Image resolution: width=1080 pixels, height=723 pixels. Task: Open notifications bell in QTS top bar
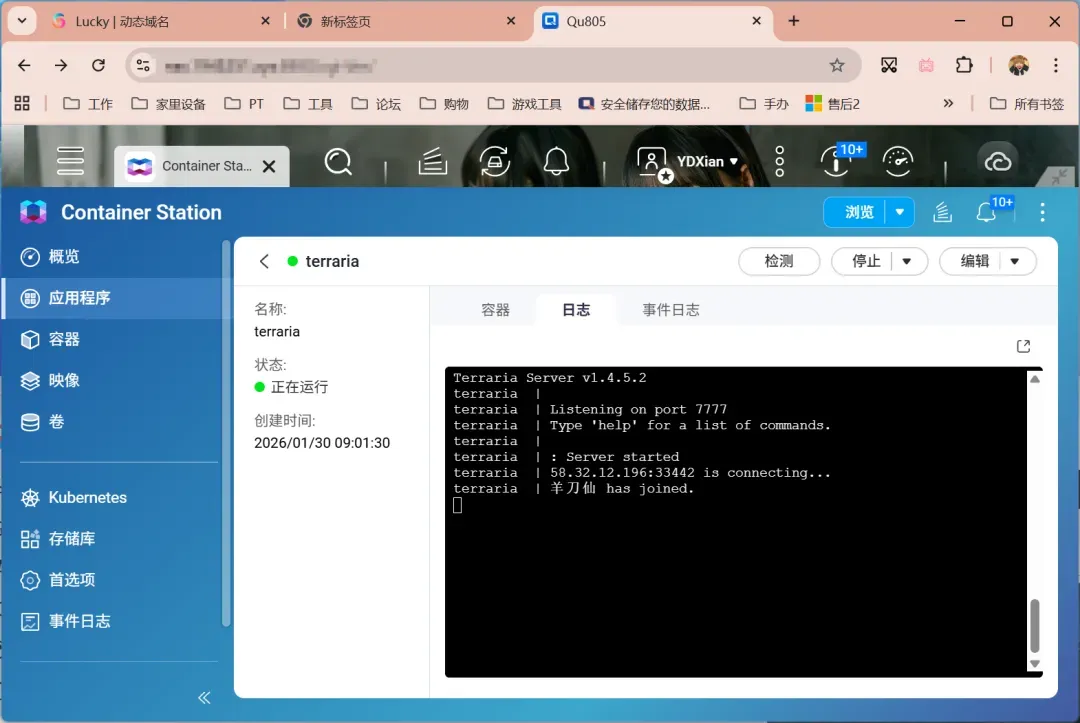click(556, 161)
